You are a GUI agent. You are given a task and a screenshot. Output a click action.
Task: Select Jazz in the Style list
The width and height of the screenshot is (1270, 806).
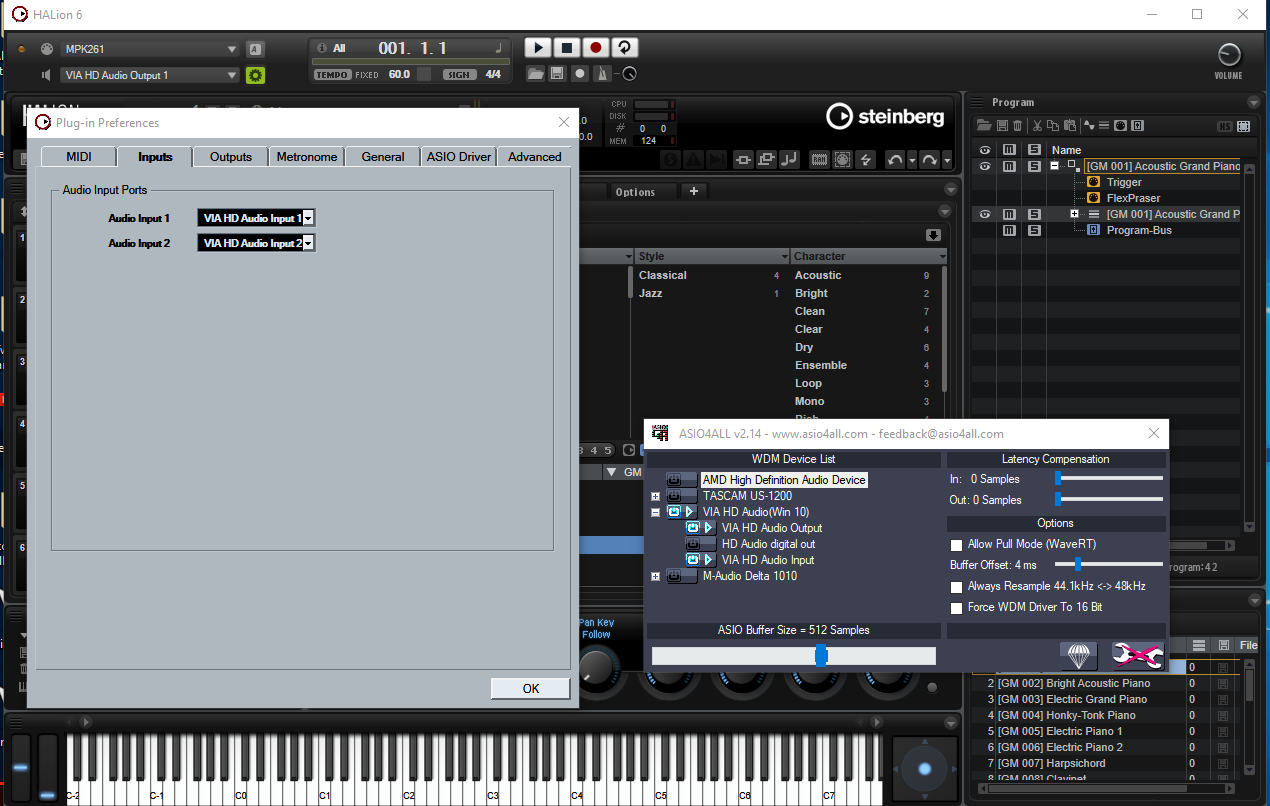pyautogui.click(x=651, y=293)
